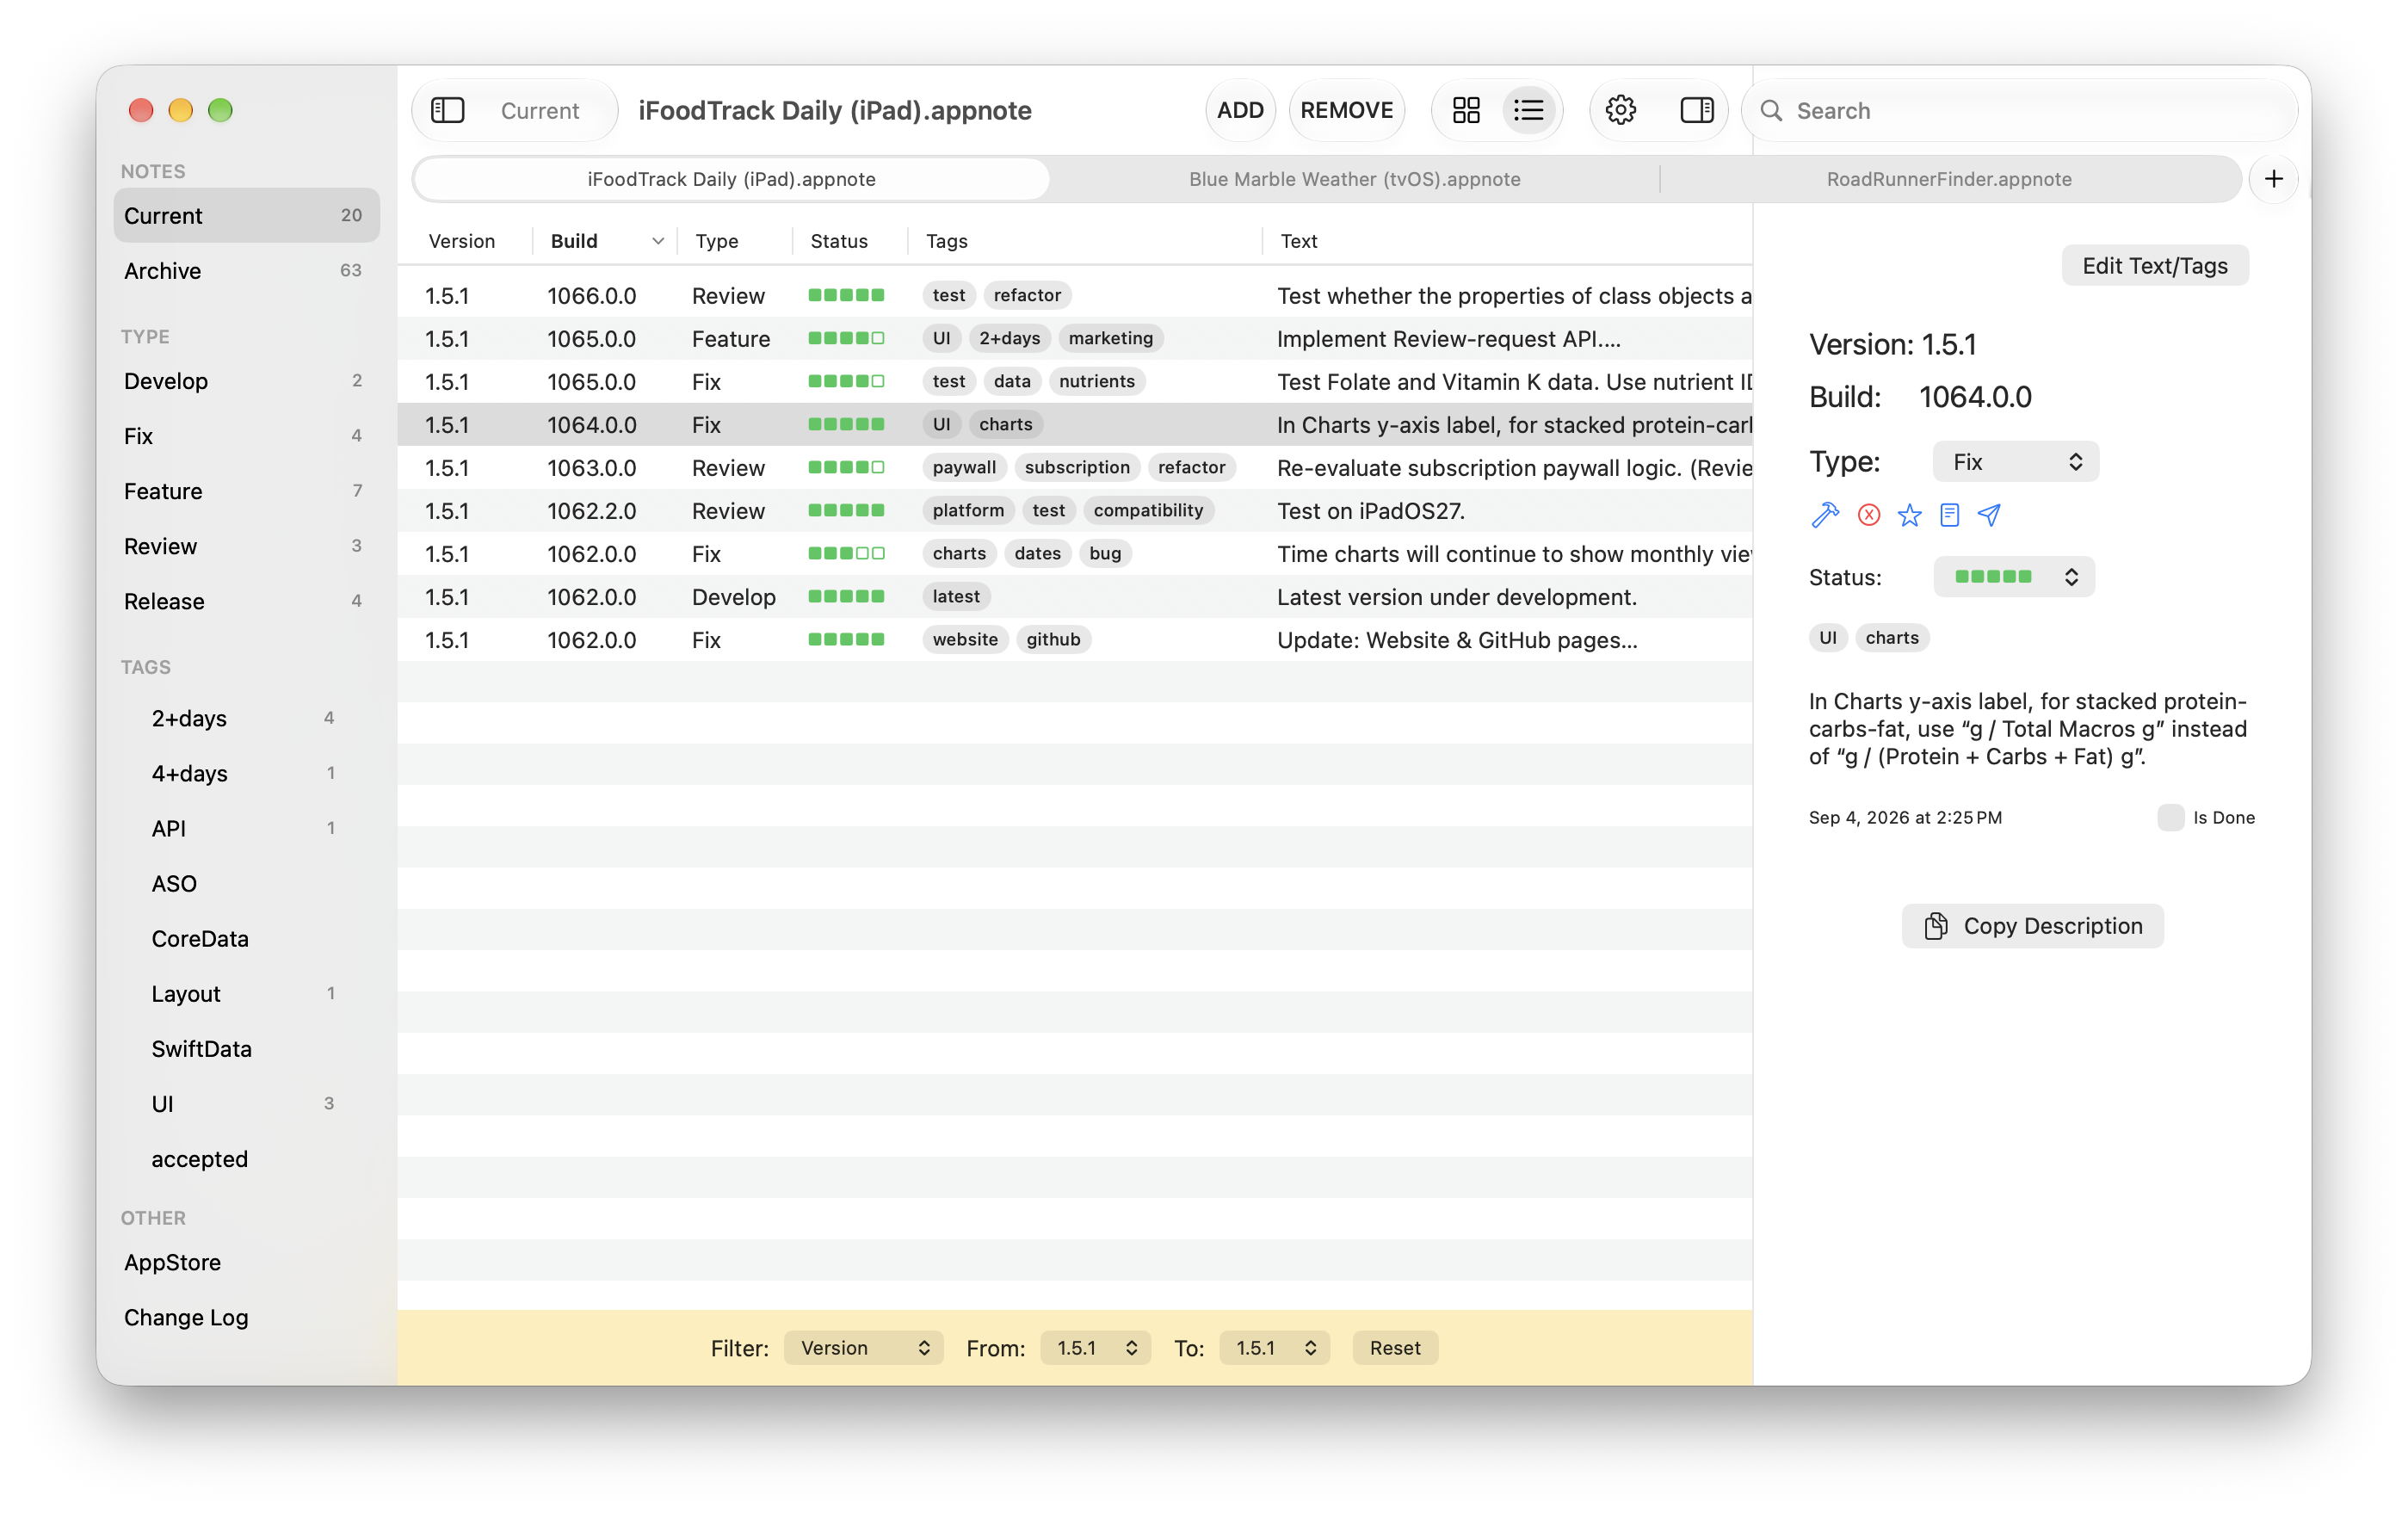Switch to grid view layout
Viewport: 2408px width, 1513px height.
1466,110
